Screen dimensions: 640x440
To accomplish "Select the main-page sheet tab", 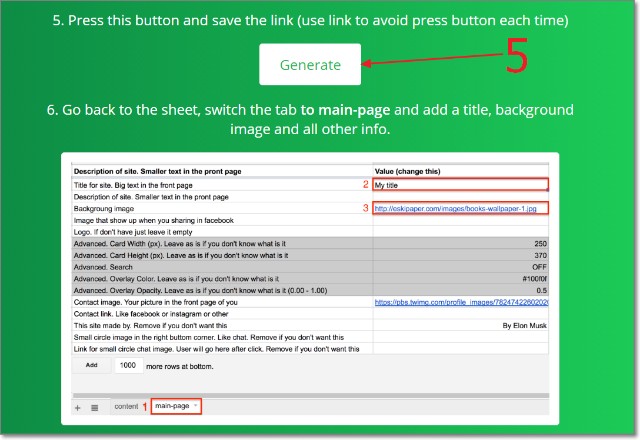I will (x=171, y=406).
